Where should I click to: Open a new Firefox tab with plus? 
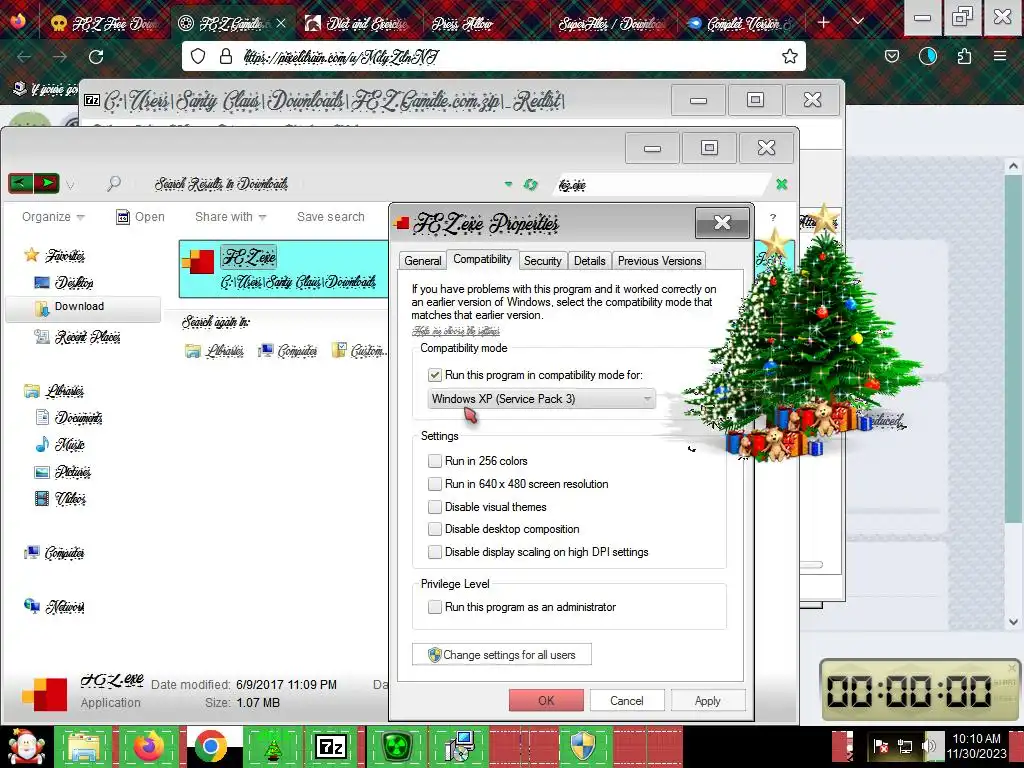(824, 23)
